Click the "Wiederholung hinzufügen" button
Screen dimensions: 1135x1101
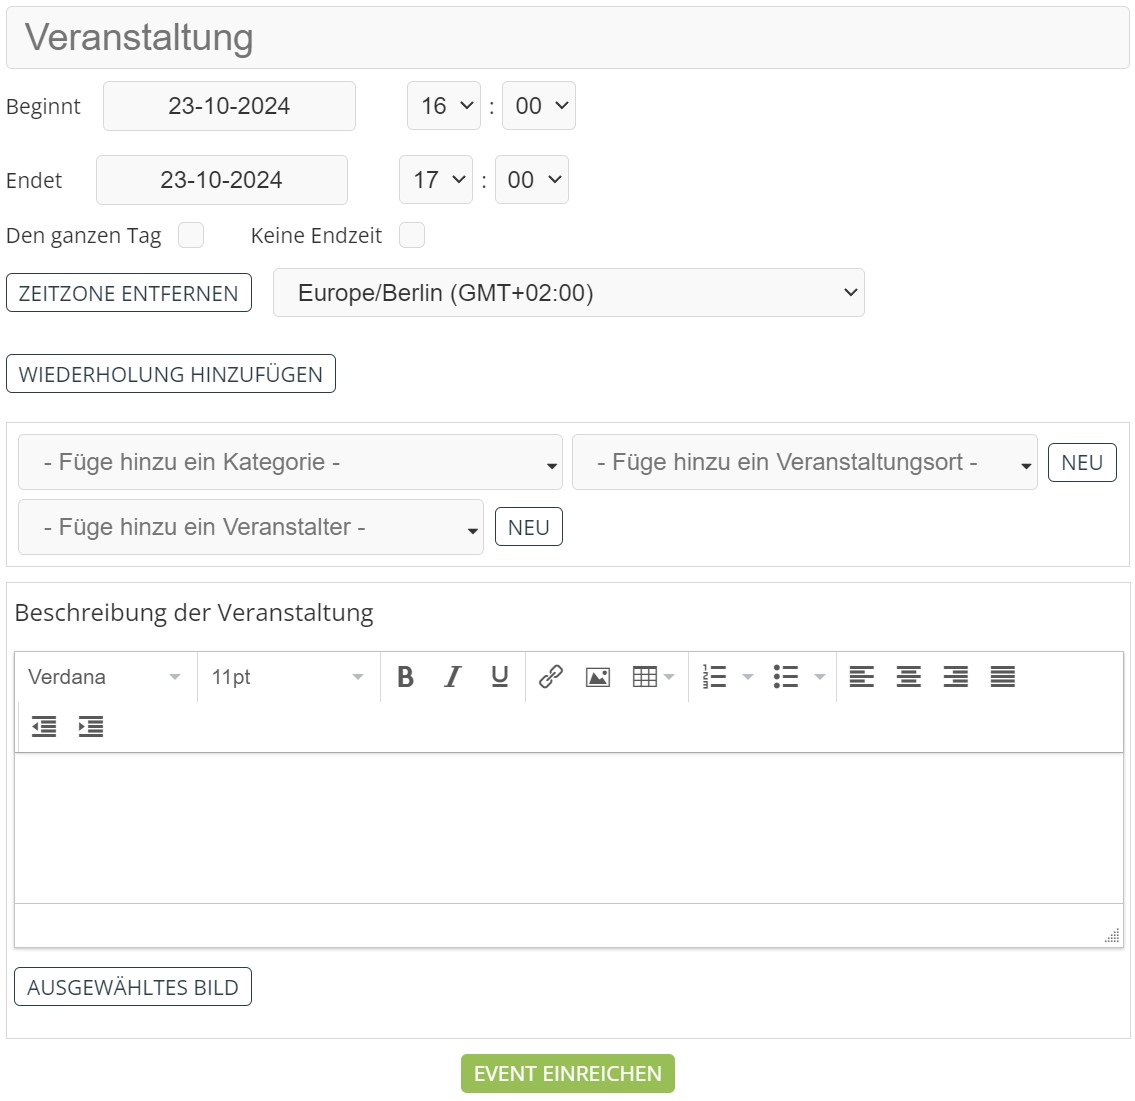[171, 374]
